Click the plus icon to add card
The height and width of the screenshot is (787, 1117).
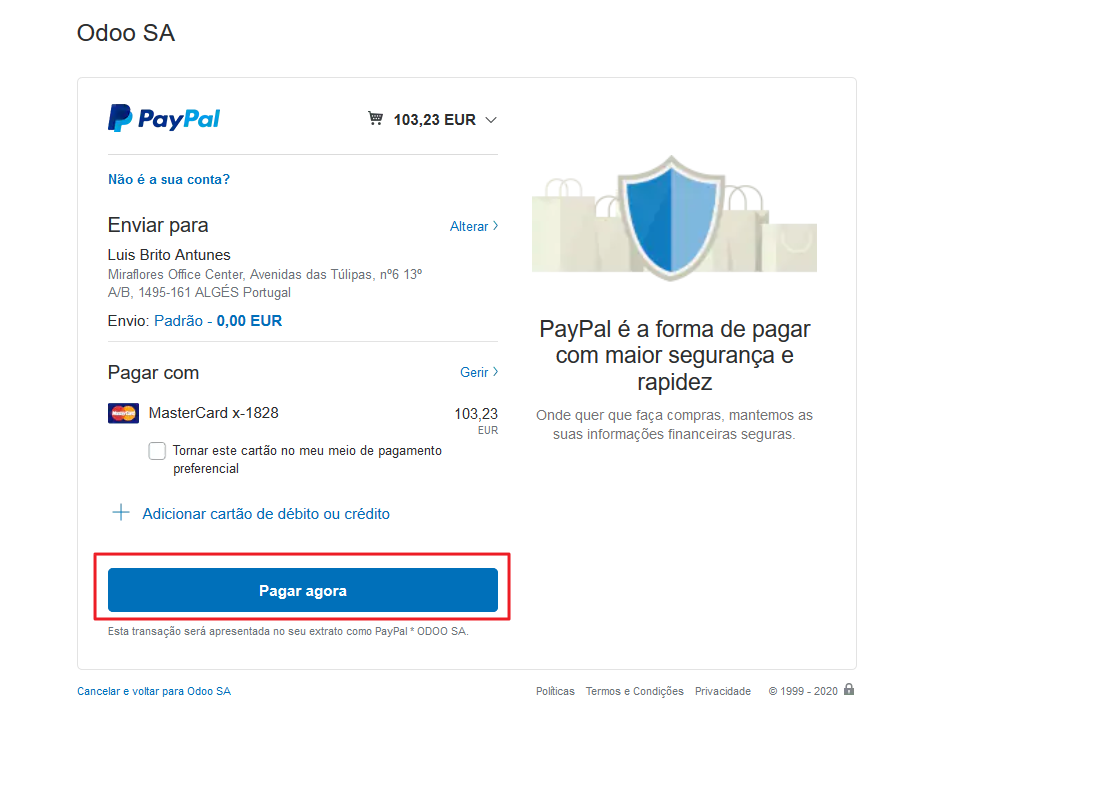click(x=121, y=513)
